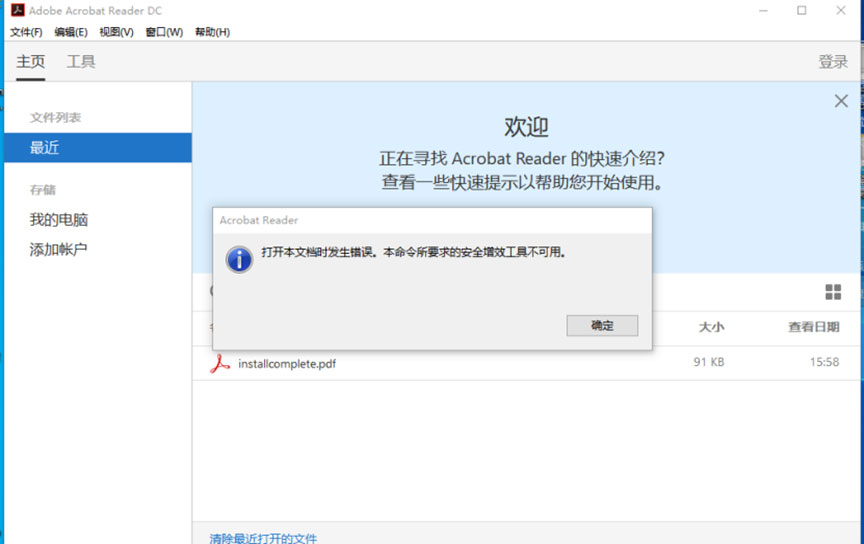
Task: Open the 文件(F) menu
Action: (x=26, y=32)
